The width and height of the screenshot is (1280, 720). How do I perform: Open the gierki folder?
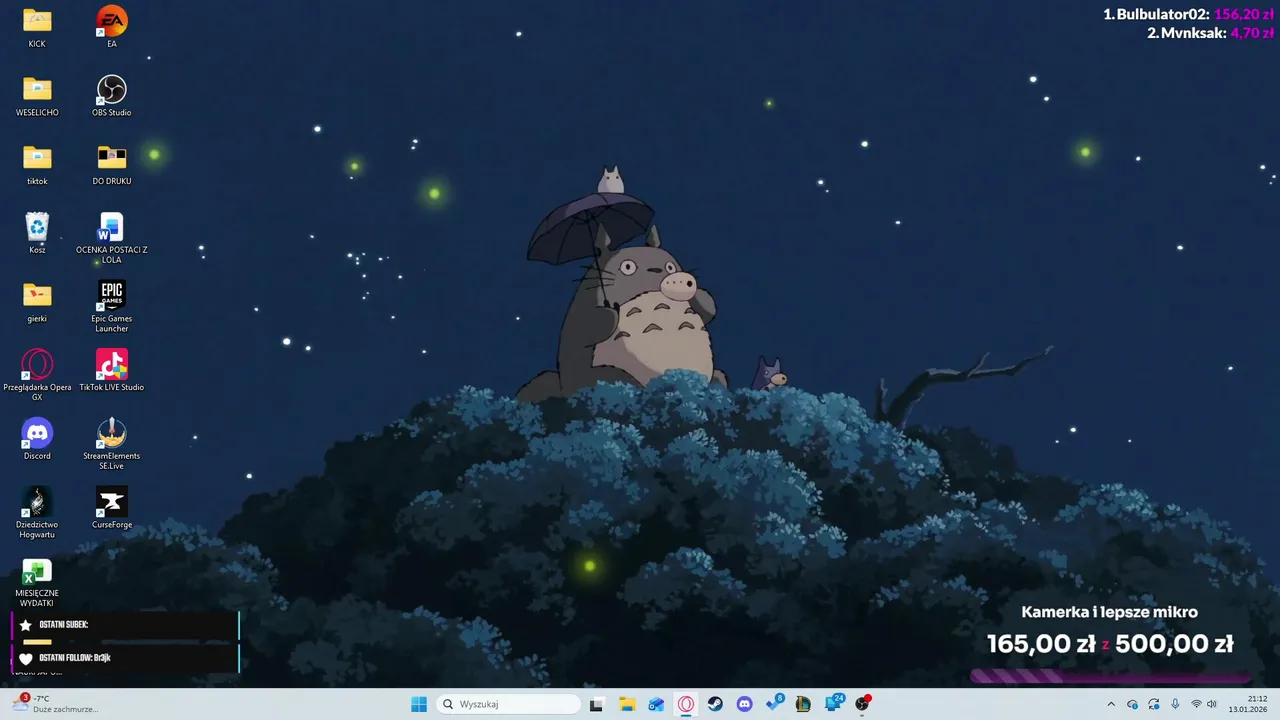coord(37,302)
